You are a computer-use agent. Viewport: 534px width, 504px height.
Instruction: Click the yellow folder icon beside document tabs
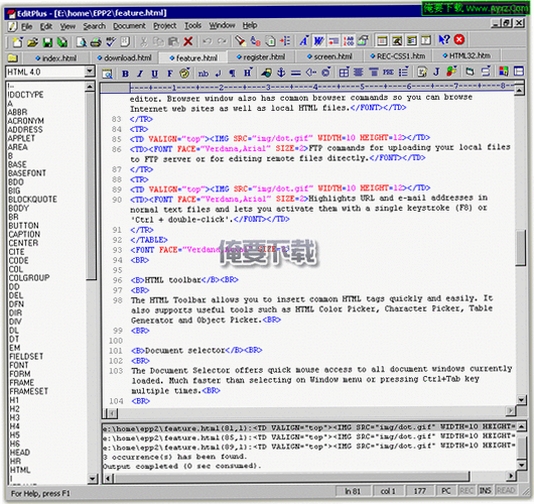[x=13, y=58]
